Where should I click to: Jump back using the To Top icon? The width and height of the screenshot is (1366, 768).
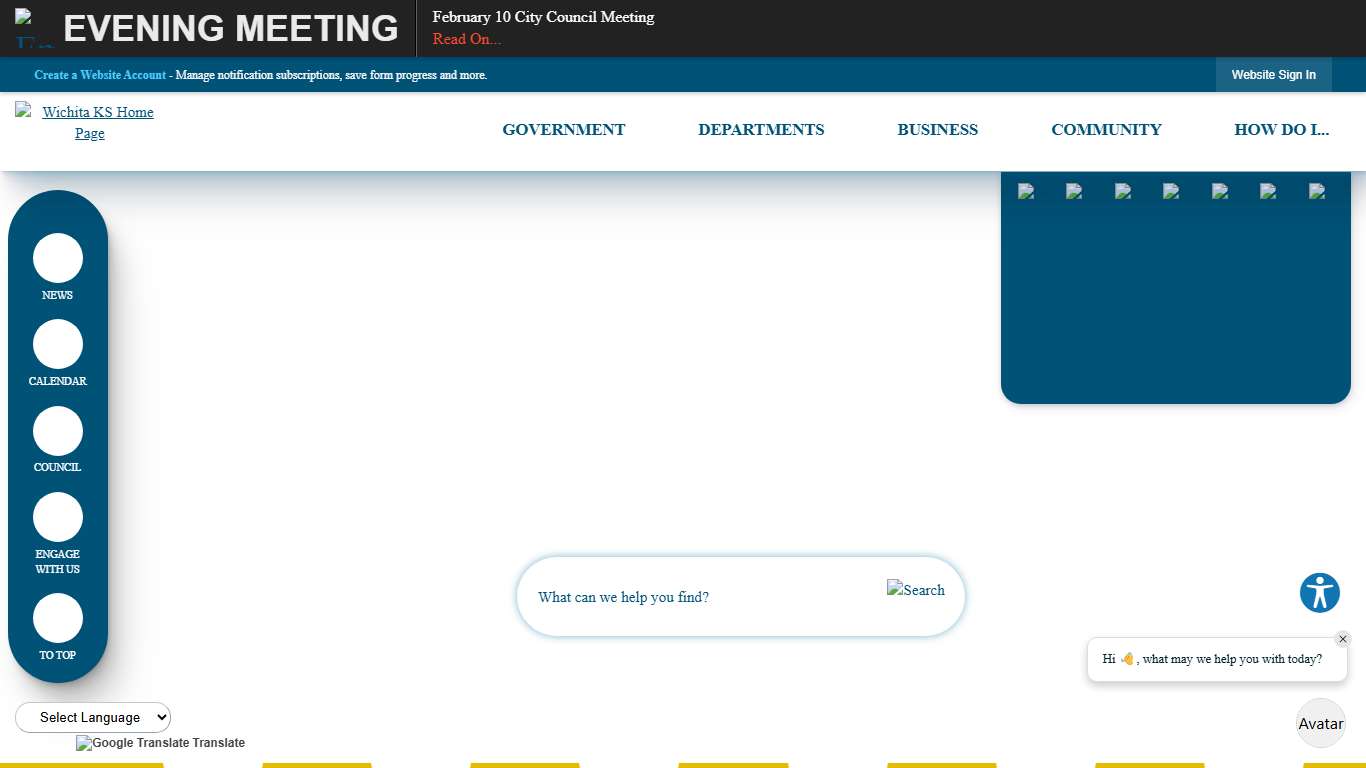[x=58, y=618]
